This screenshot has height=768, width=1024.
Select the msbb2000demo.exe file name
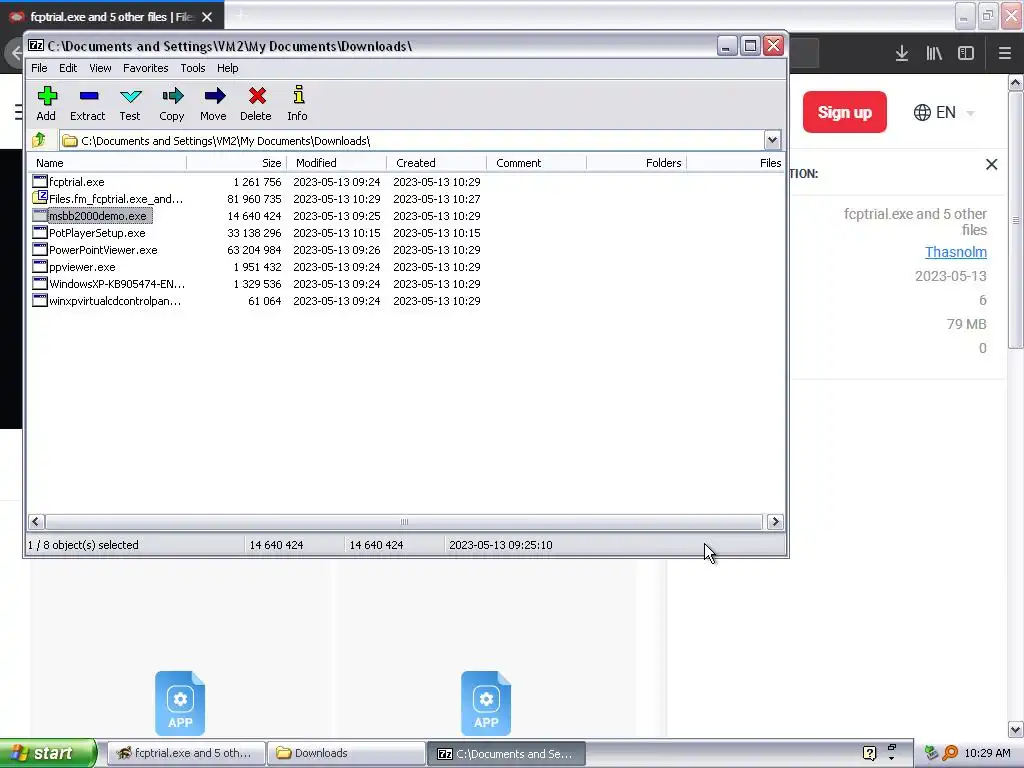pos(98,216)
